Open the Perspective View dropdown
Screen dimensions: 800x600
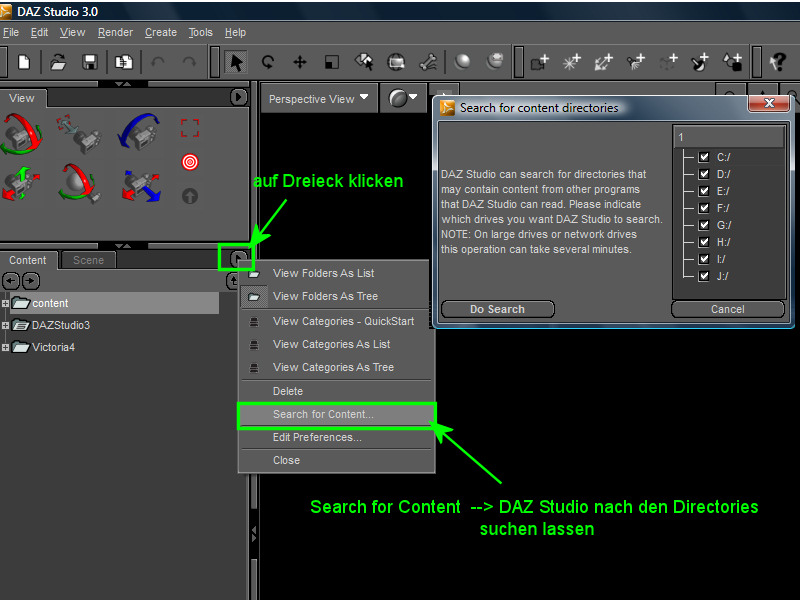[319, 98]
